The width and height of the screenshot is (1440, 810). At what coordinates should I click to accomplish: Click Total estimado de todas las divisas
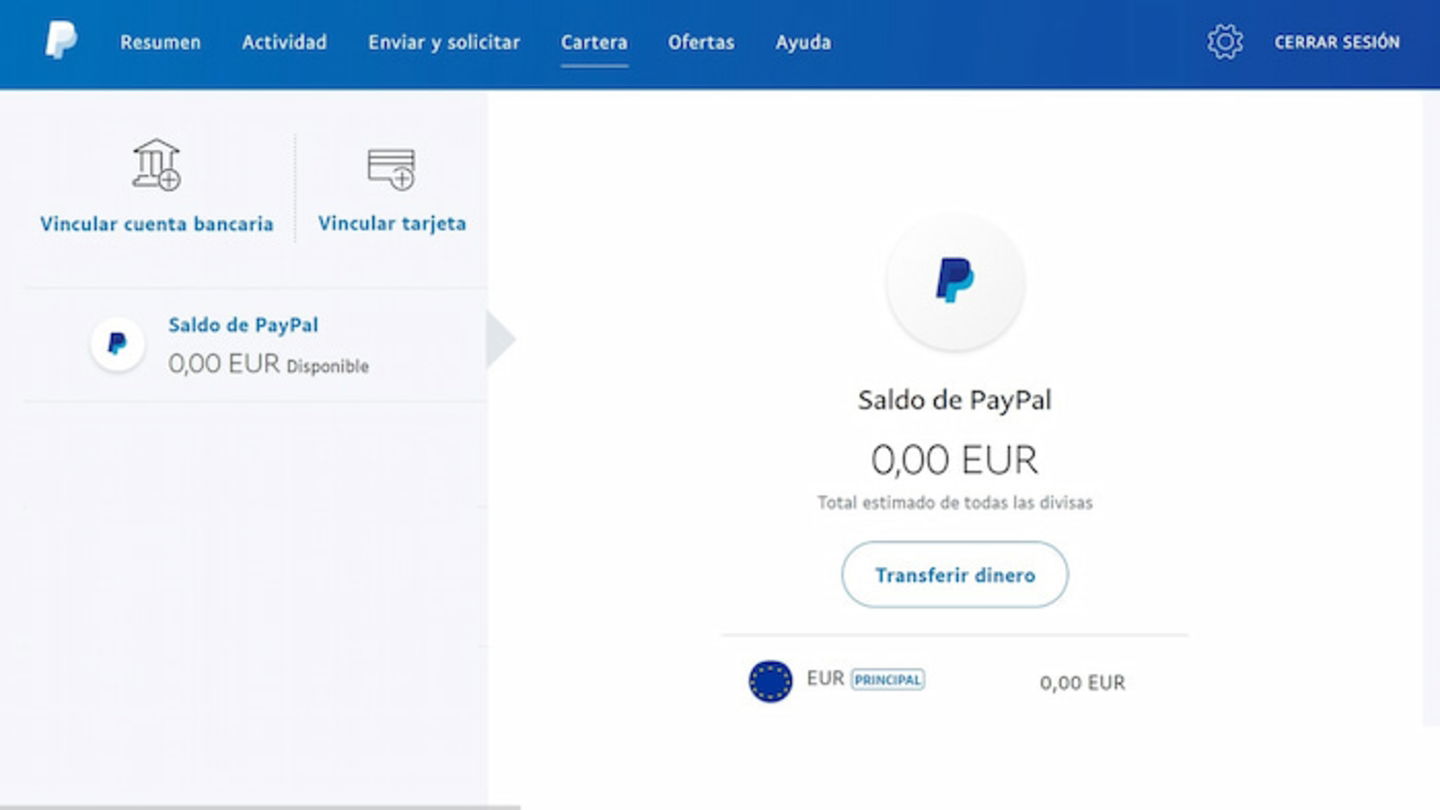click(955, 503)
